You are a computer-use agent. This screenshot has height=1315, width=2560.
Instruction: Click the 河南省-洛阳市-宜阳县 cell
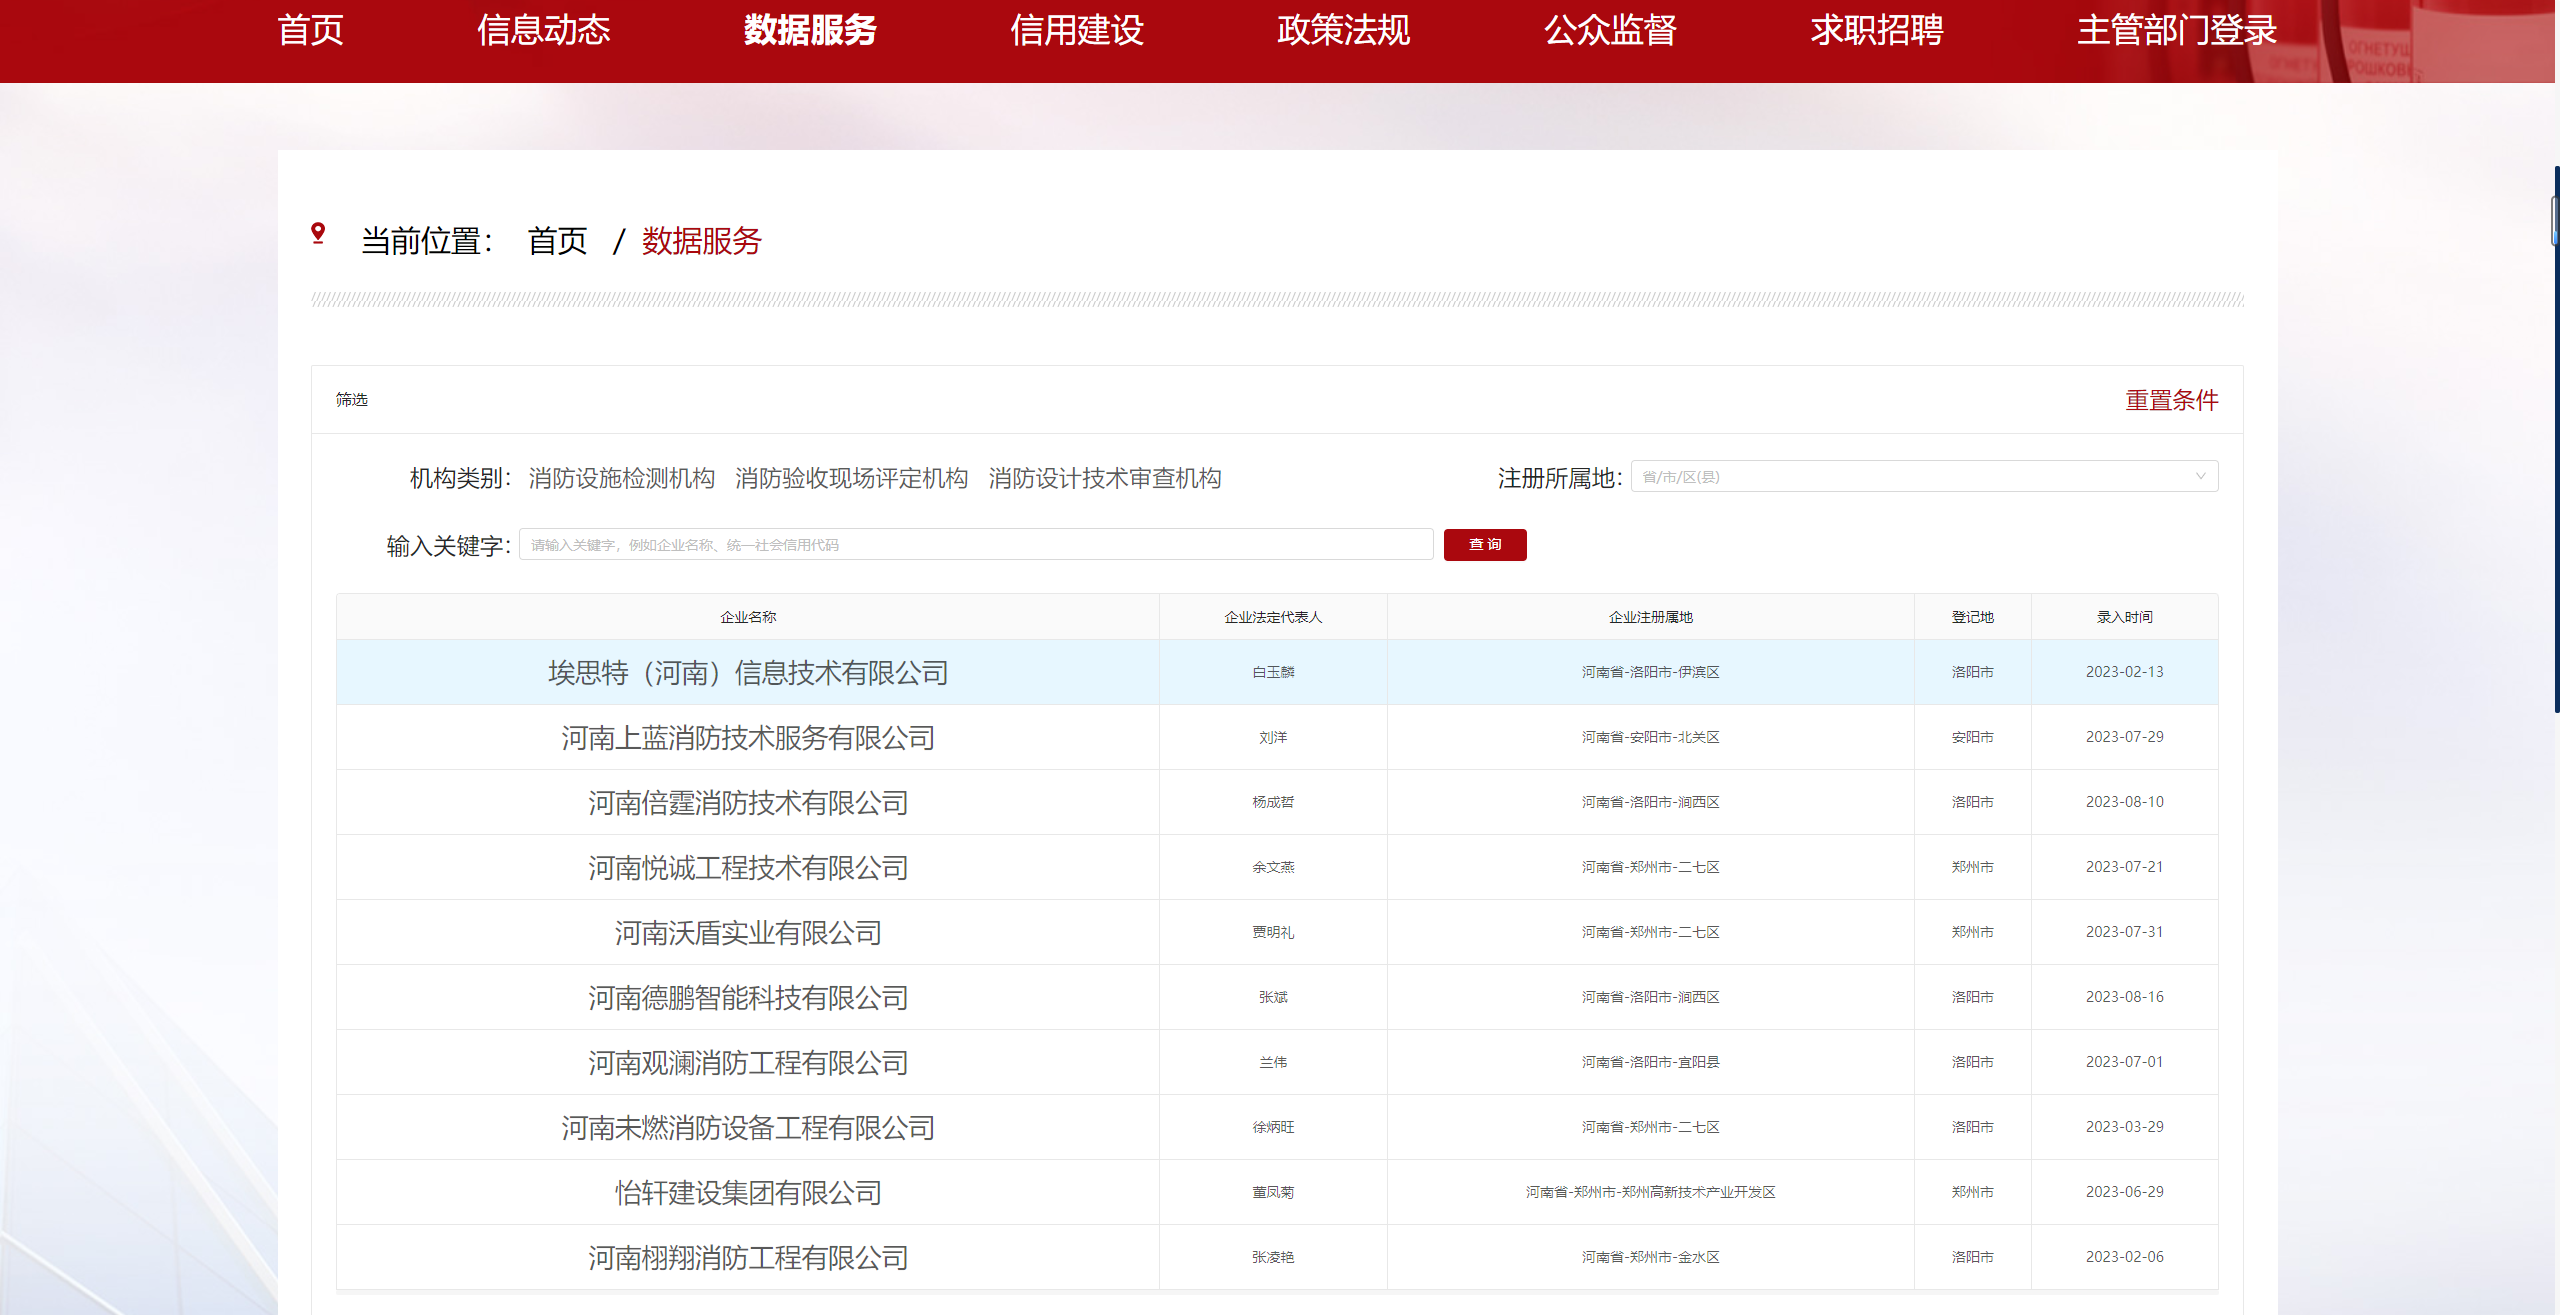pyautogui.click(x=1651, y=1062)
